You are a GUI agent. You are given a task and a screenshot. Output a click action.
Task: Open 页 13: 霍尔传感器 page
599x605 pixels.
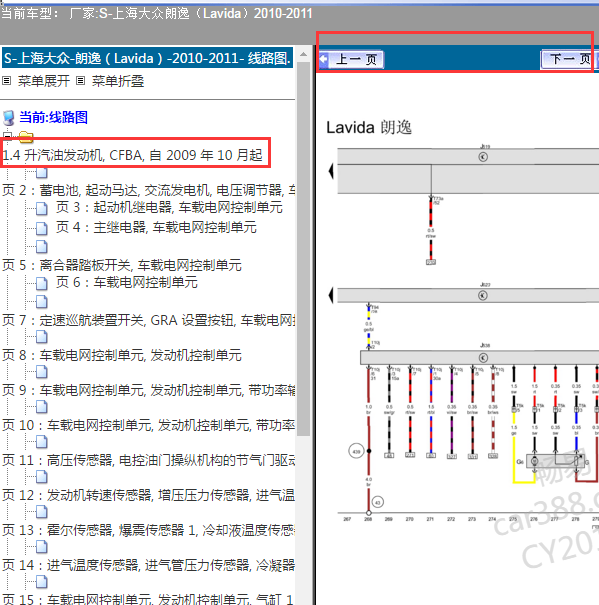pyautogui.click(x=148, y=530)
